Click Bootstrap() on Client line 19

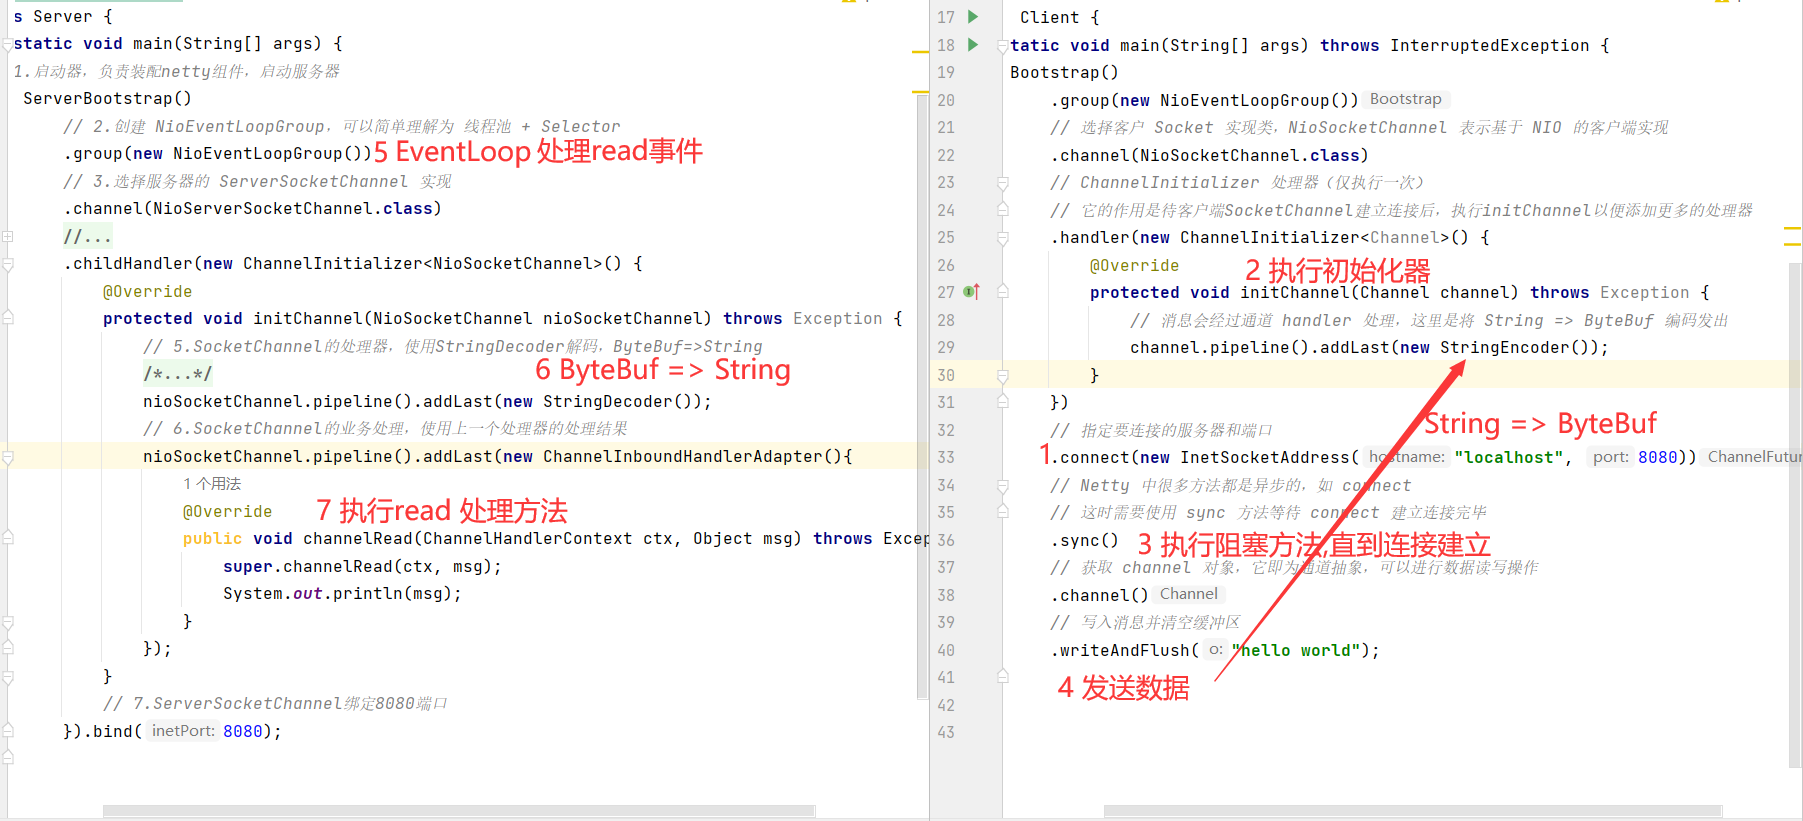click(1064, 72)
